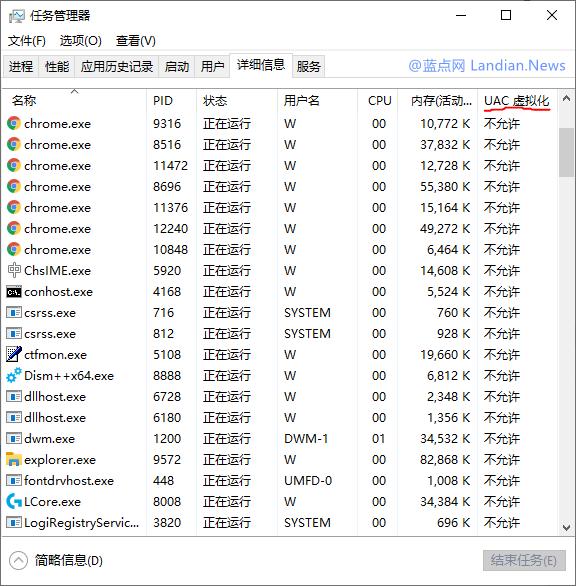Select the Dism++x64.exe process name

pyautogui.click(x=69, y=376)
